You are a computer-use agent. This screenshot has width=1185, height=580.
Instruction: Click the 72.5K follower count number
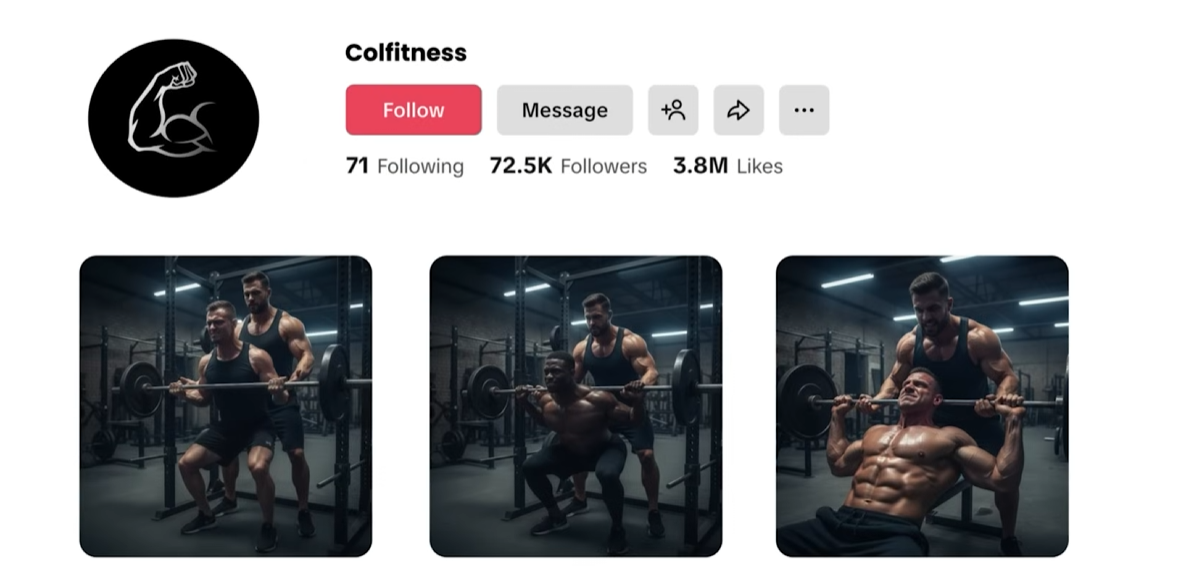click(520, 166)
